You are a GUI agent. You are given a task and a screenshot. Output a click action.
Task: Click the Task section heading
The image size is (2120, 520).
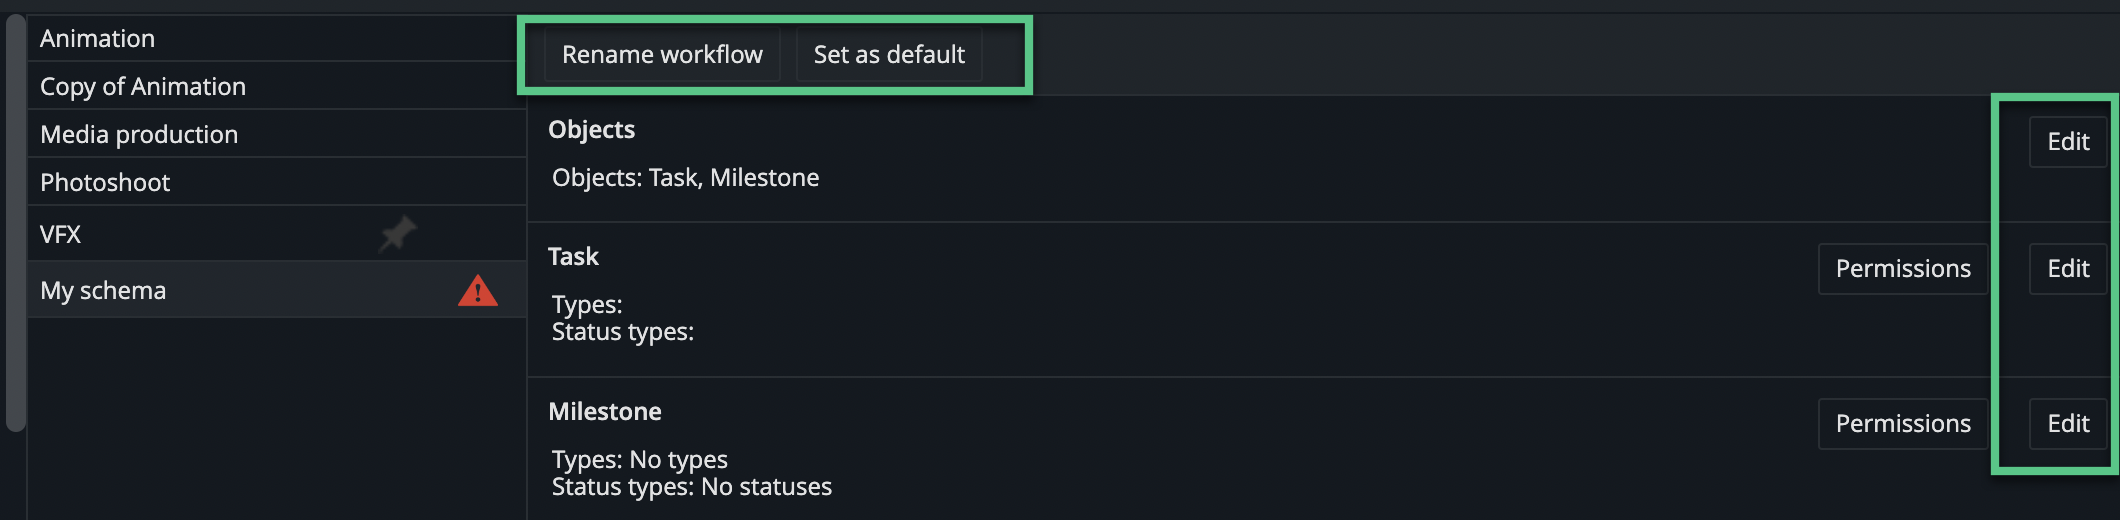pyautogui.click(x=573, y=257)
